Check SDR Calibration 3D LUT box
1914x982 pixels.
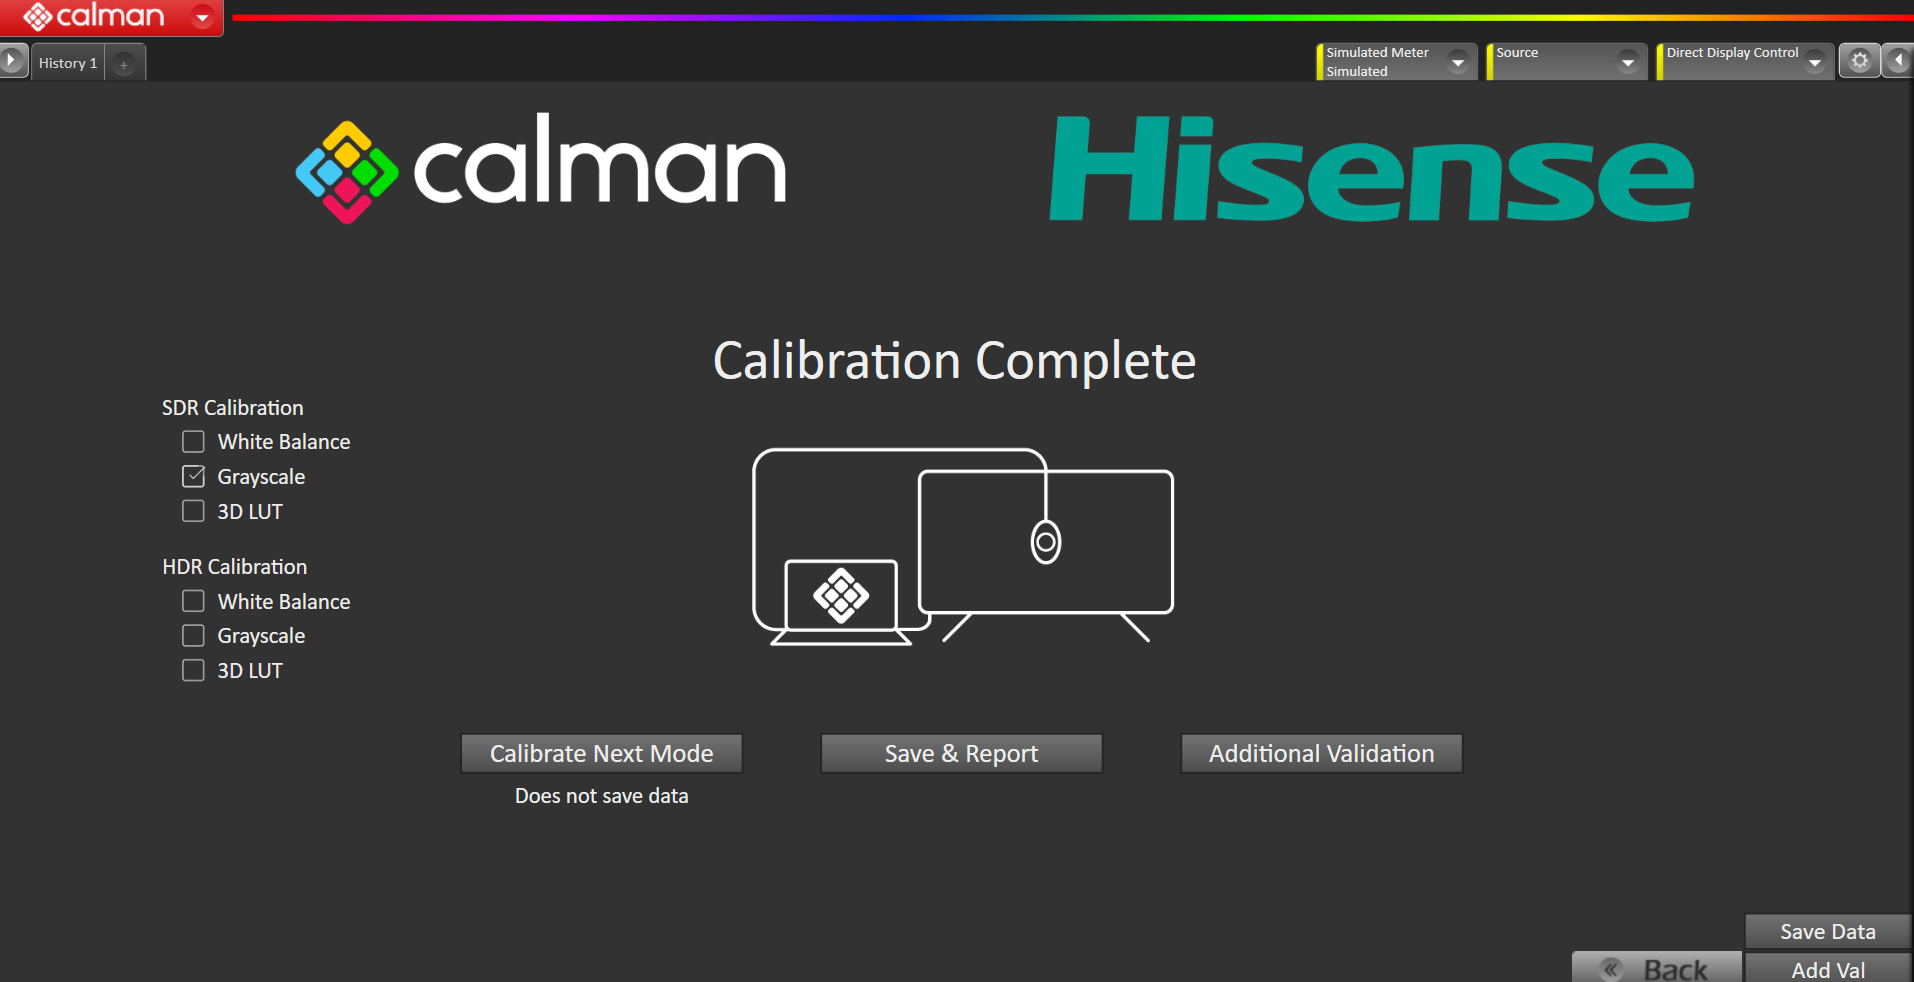point(193,511)
